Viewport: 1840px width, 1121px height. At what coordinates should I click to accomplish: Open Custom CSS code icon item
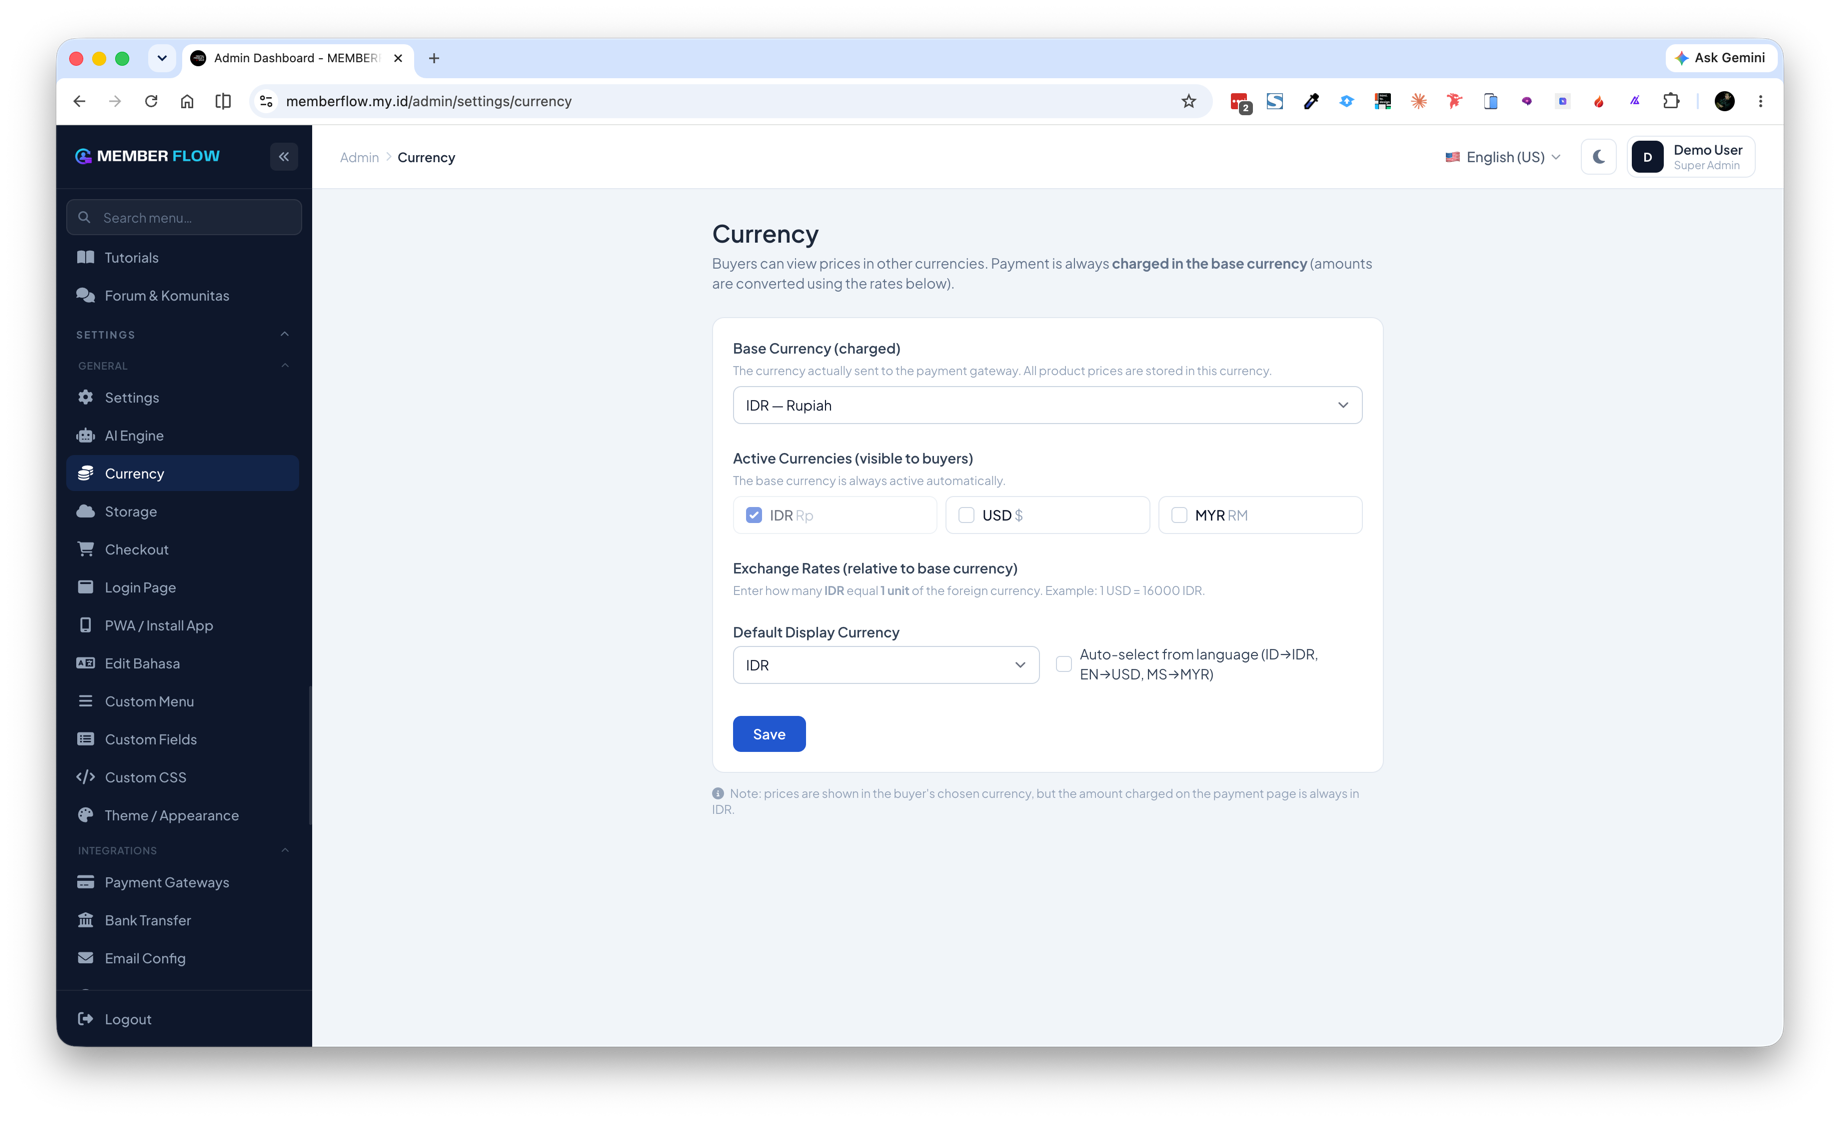pos(183,777)
